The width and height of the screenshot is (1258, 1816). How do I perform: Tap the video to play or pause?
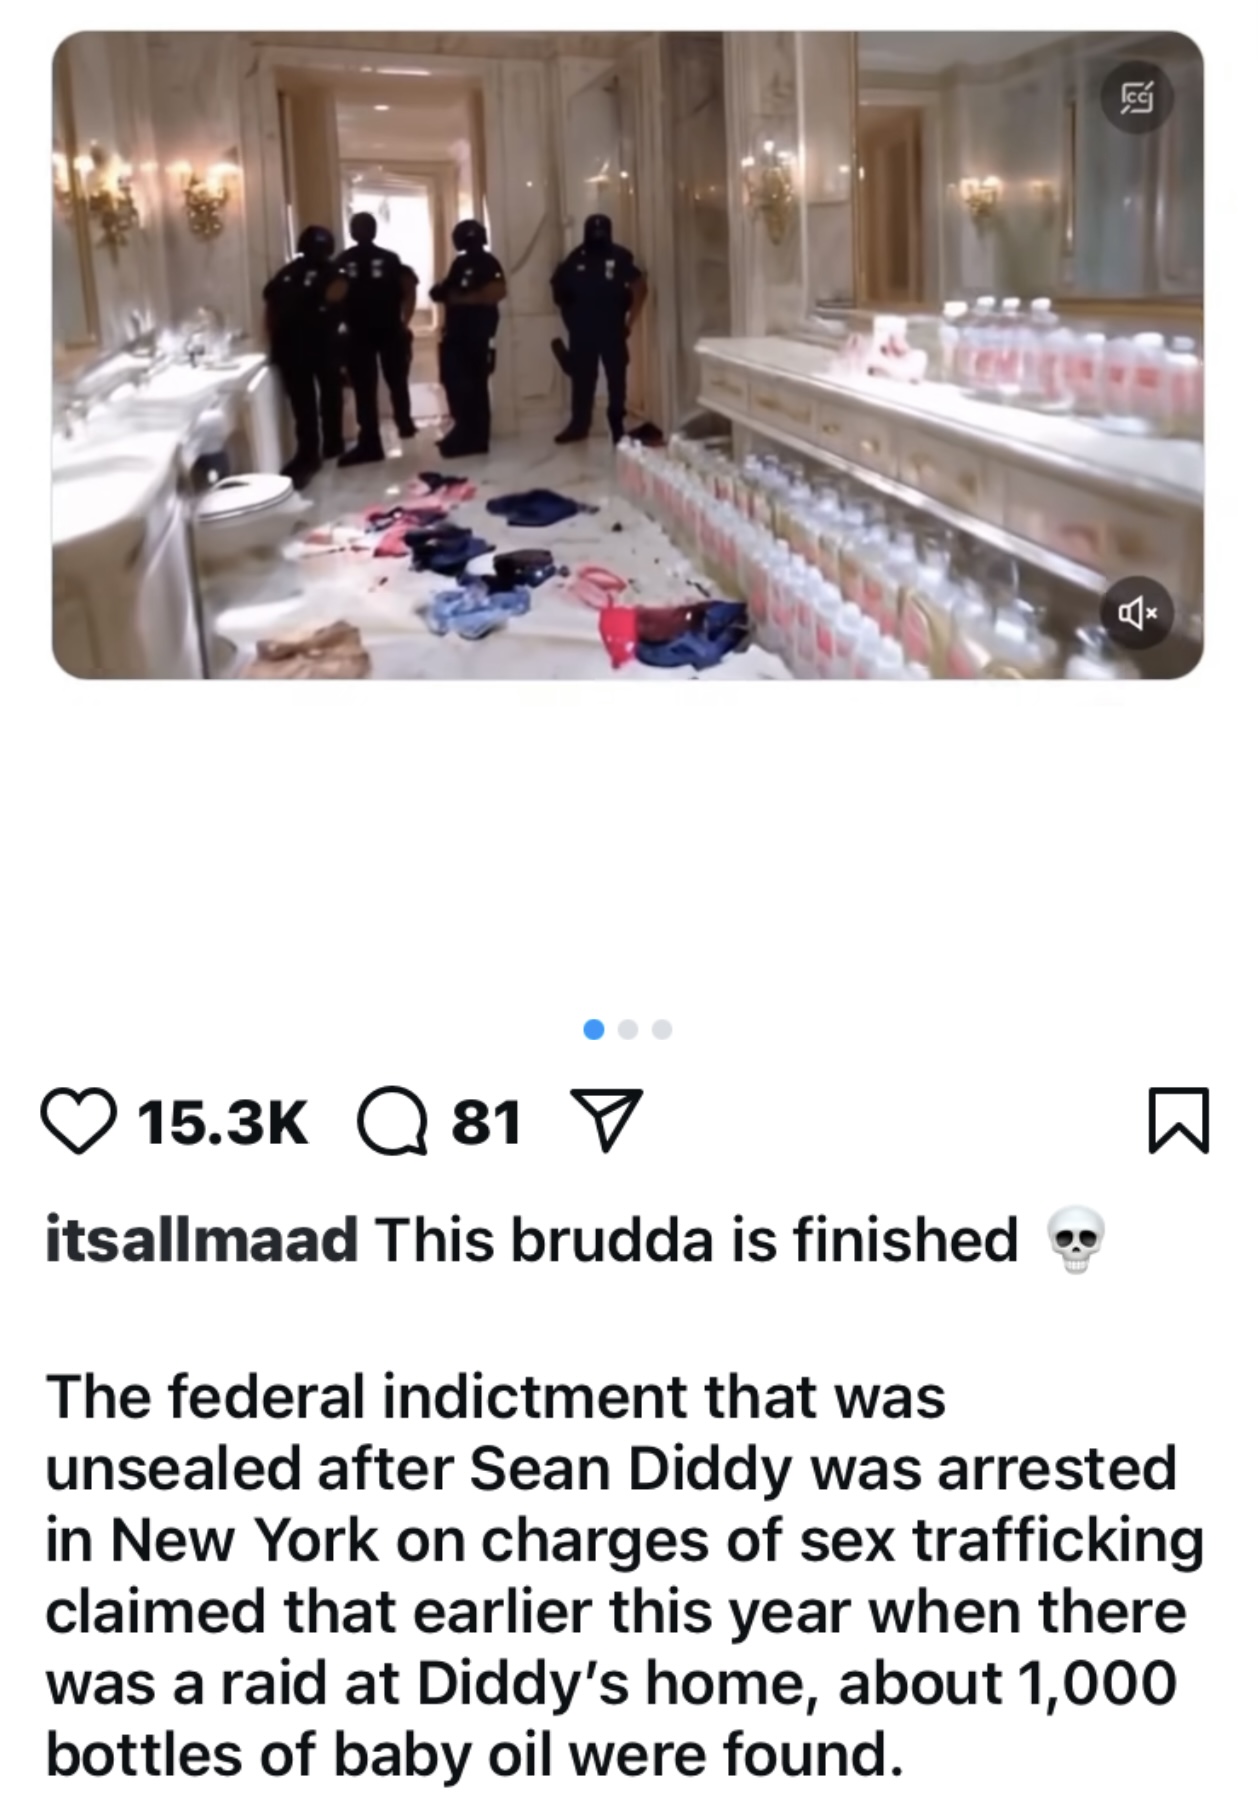pos(628,355)
